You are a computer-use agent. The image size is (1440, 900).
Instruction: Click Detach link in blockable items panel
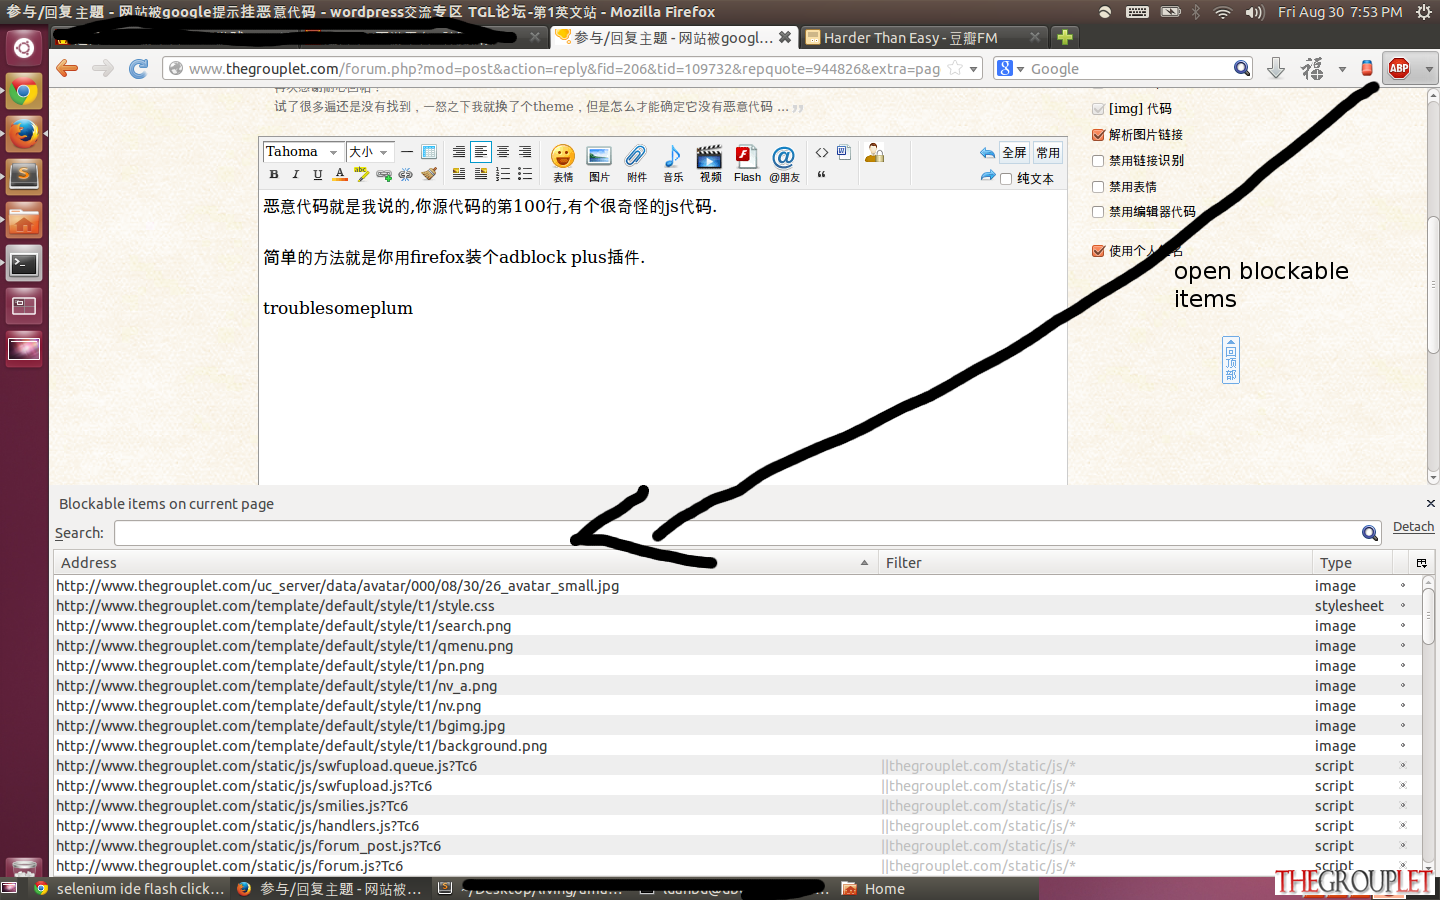tap(1413, 527)
